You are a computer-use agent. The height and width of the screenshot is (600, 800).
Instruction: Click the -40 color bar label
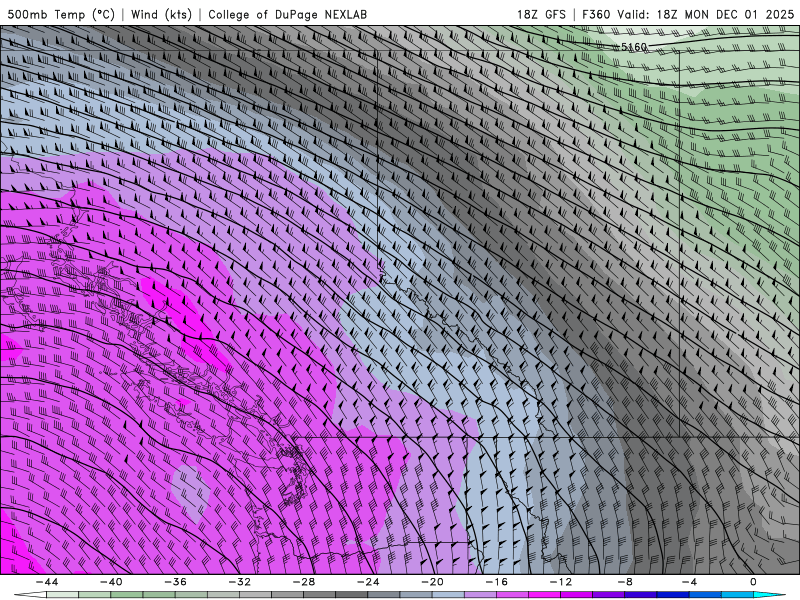pyautogui.click(x=111, y=582)
